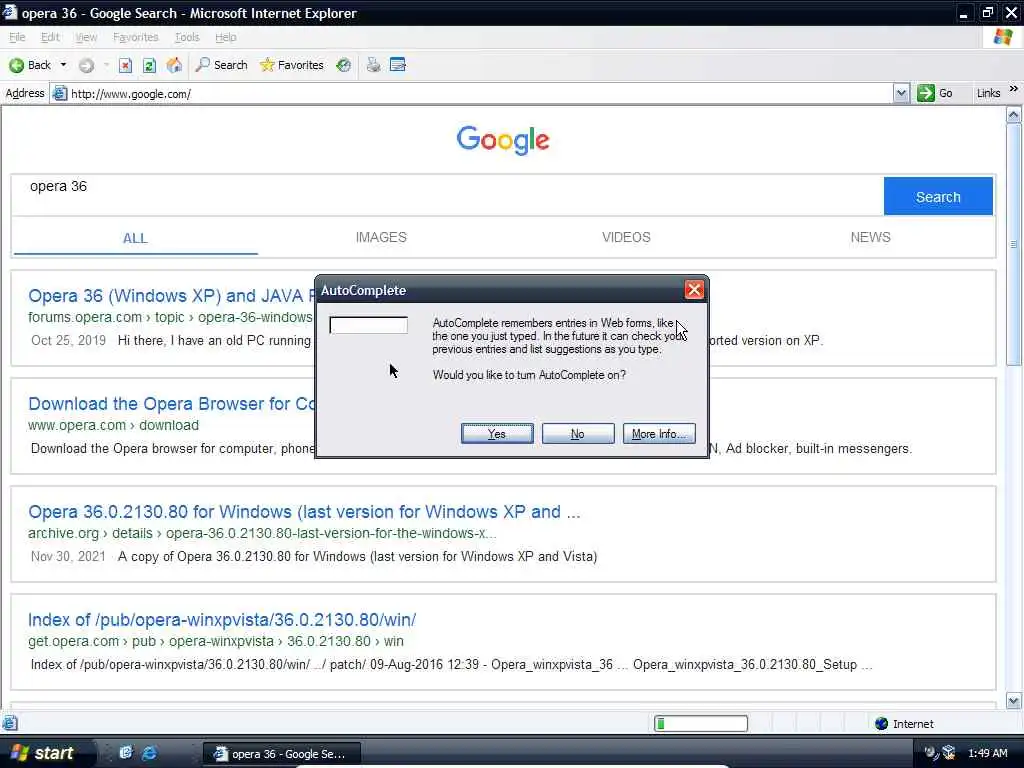
Task: Open Index of /pub/opera-winxpvista result
Action: (x=221, y=619)
